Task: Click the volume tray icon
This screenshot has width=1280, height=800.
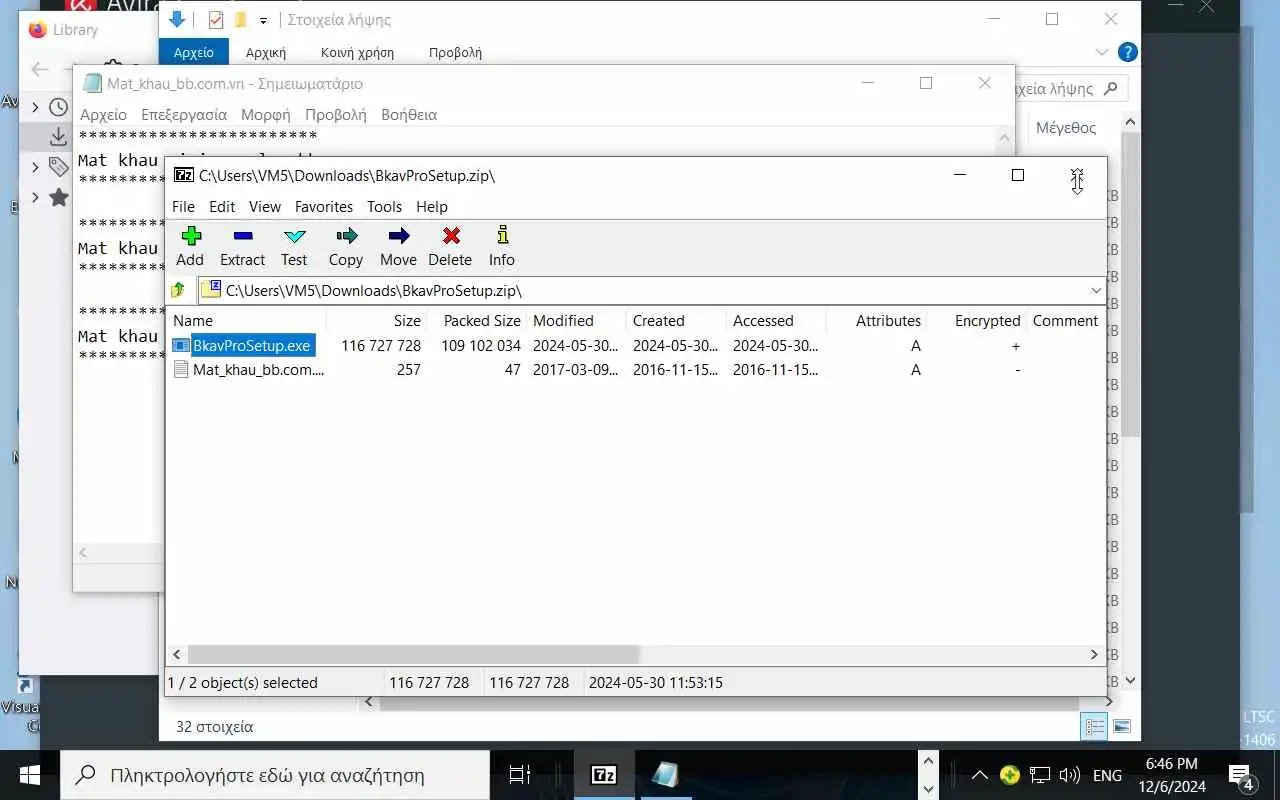Action: click(1069, 775)
